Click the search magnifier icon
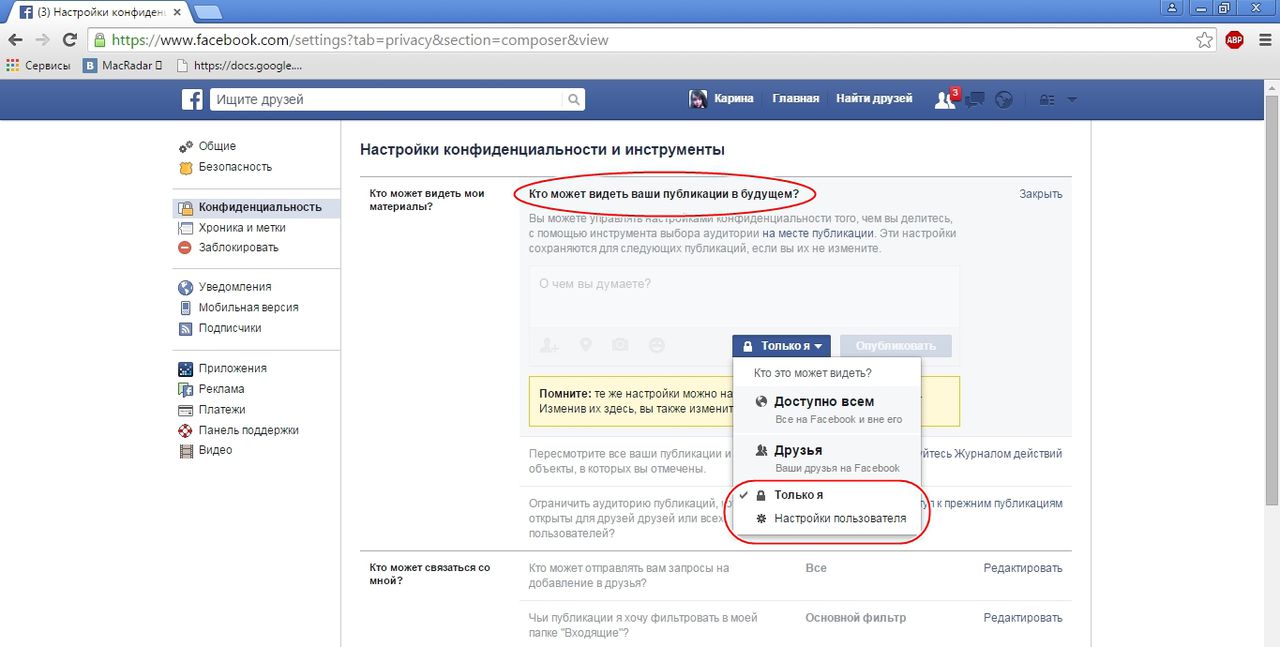Viewport: 1280px width, 647px height. 574,100
